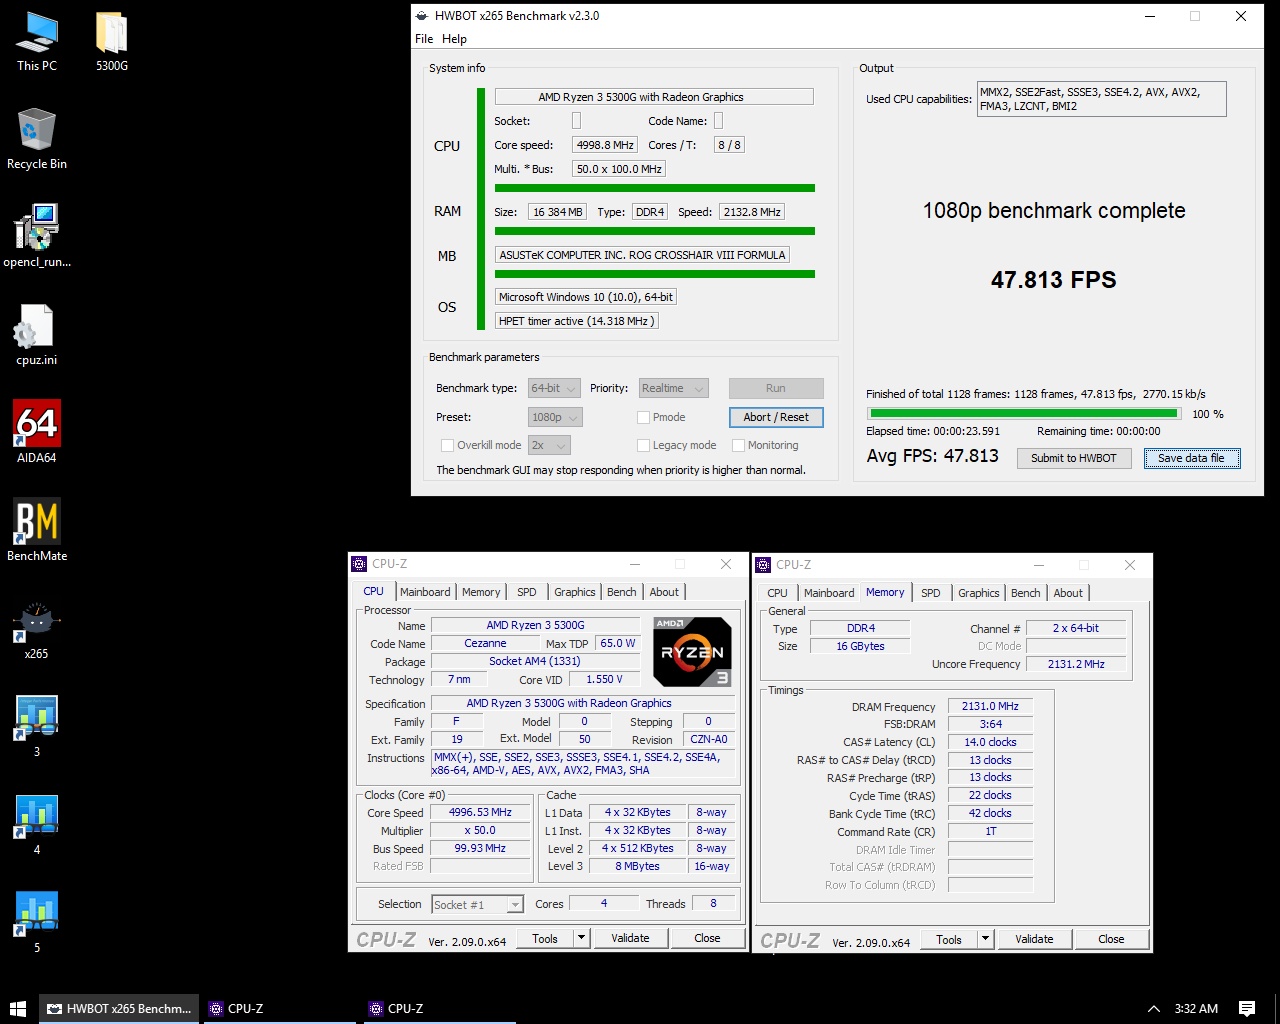The height and width of the screenshot is (1024, 1280).
Task: Open the Recycle Bin icon
Action: tap(37, 140)
